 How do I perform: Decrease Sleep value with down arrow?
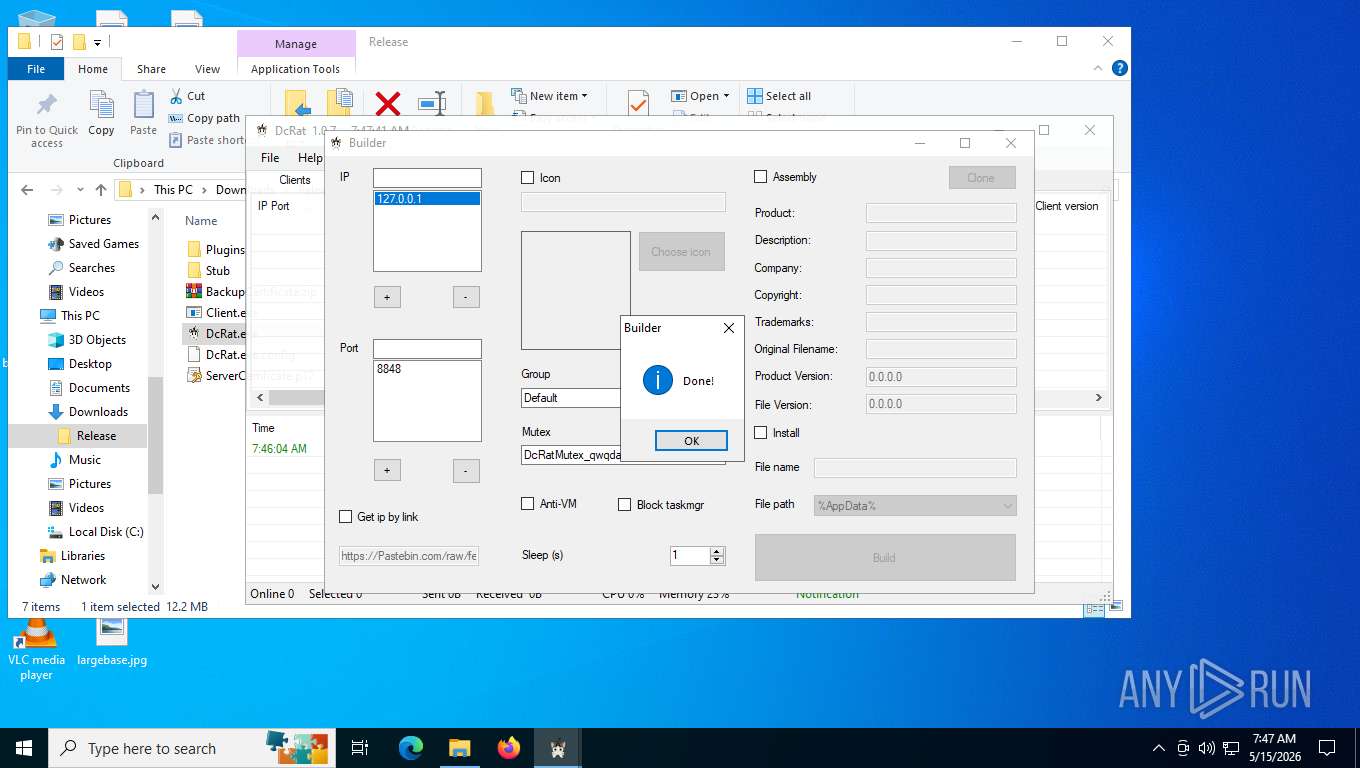pyautogui.click(x=717, y=560)
